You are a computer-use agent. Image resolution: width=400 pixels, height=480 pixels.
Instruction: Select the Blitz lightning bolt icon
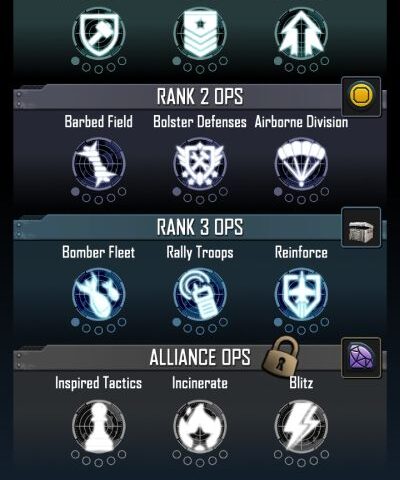(x=301, y=426)
